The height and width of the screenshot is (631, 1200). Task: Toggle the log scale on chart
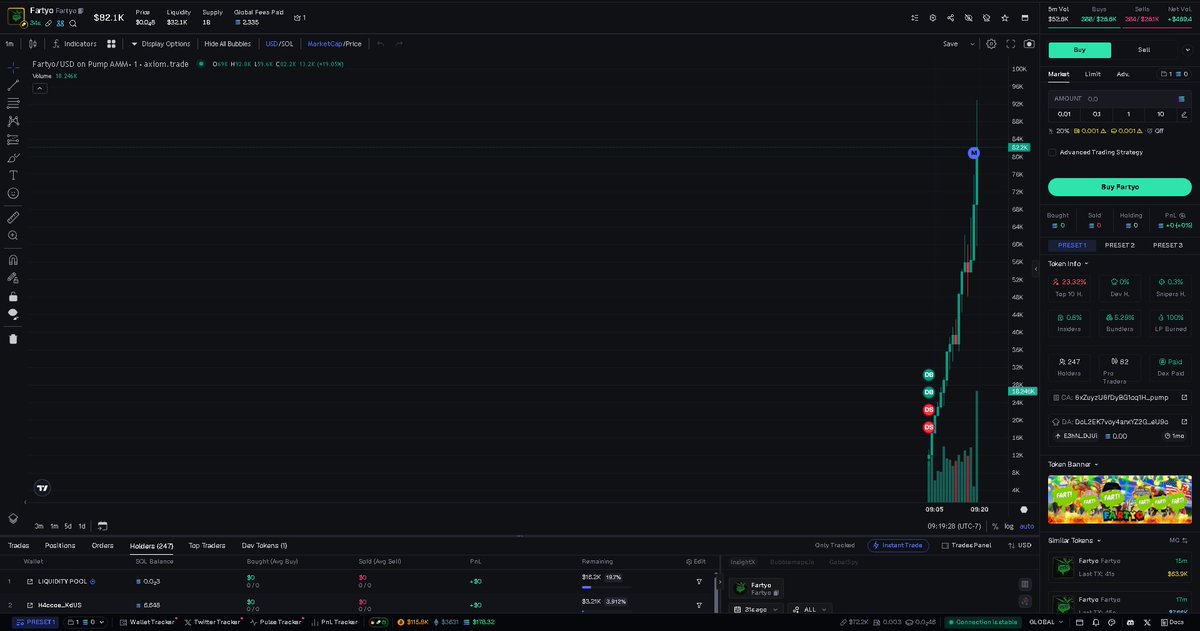(x=1009, y=526)
